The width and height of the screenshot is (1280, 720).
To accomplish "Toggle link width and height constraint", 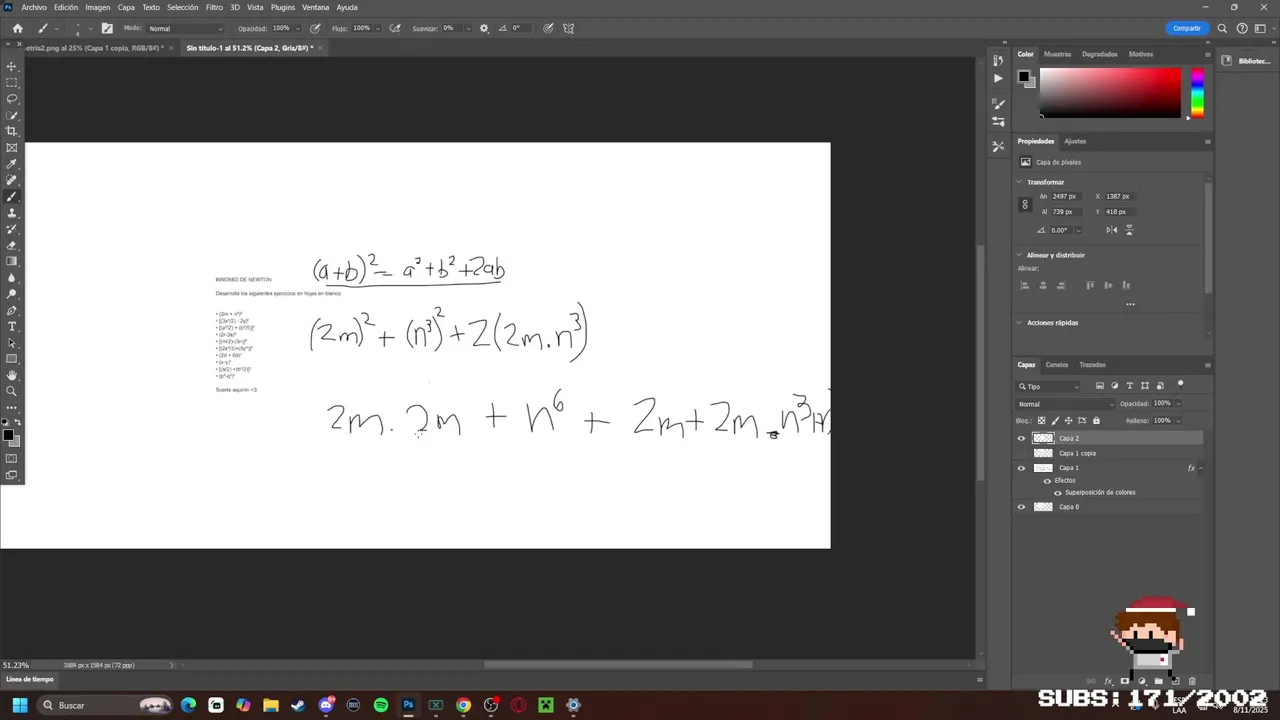I will tap(1024, 204).
